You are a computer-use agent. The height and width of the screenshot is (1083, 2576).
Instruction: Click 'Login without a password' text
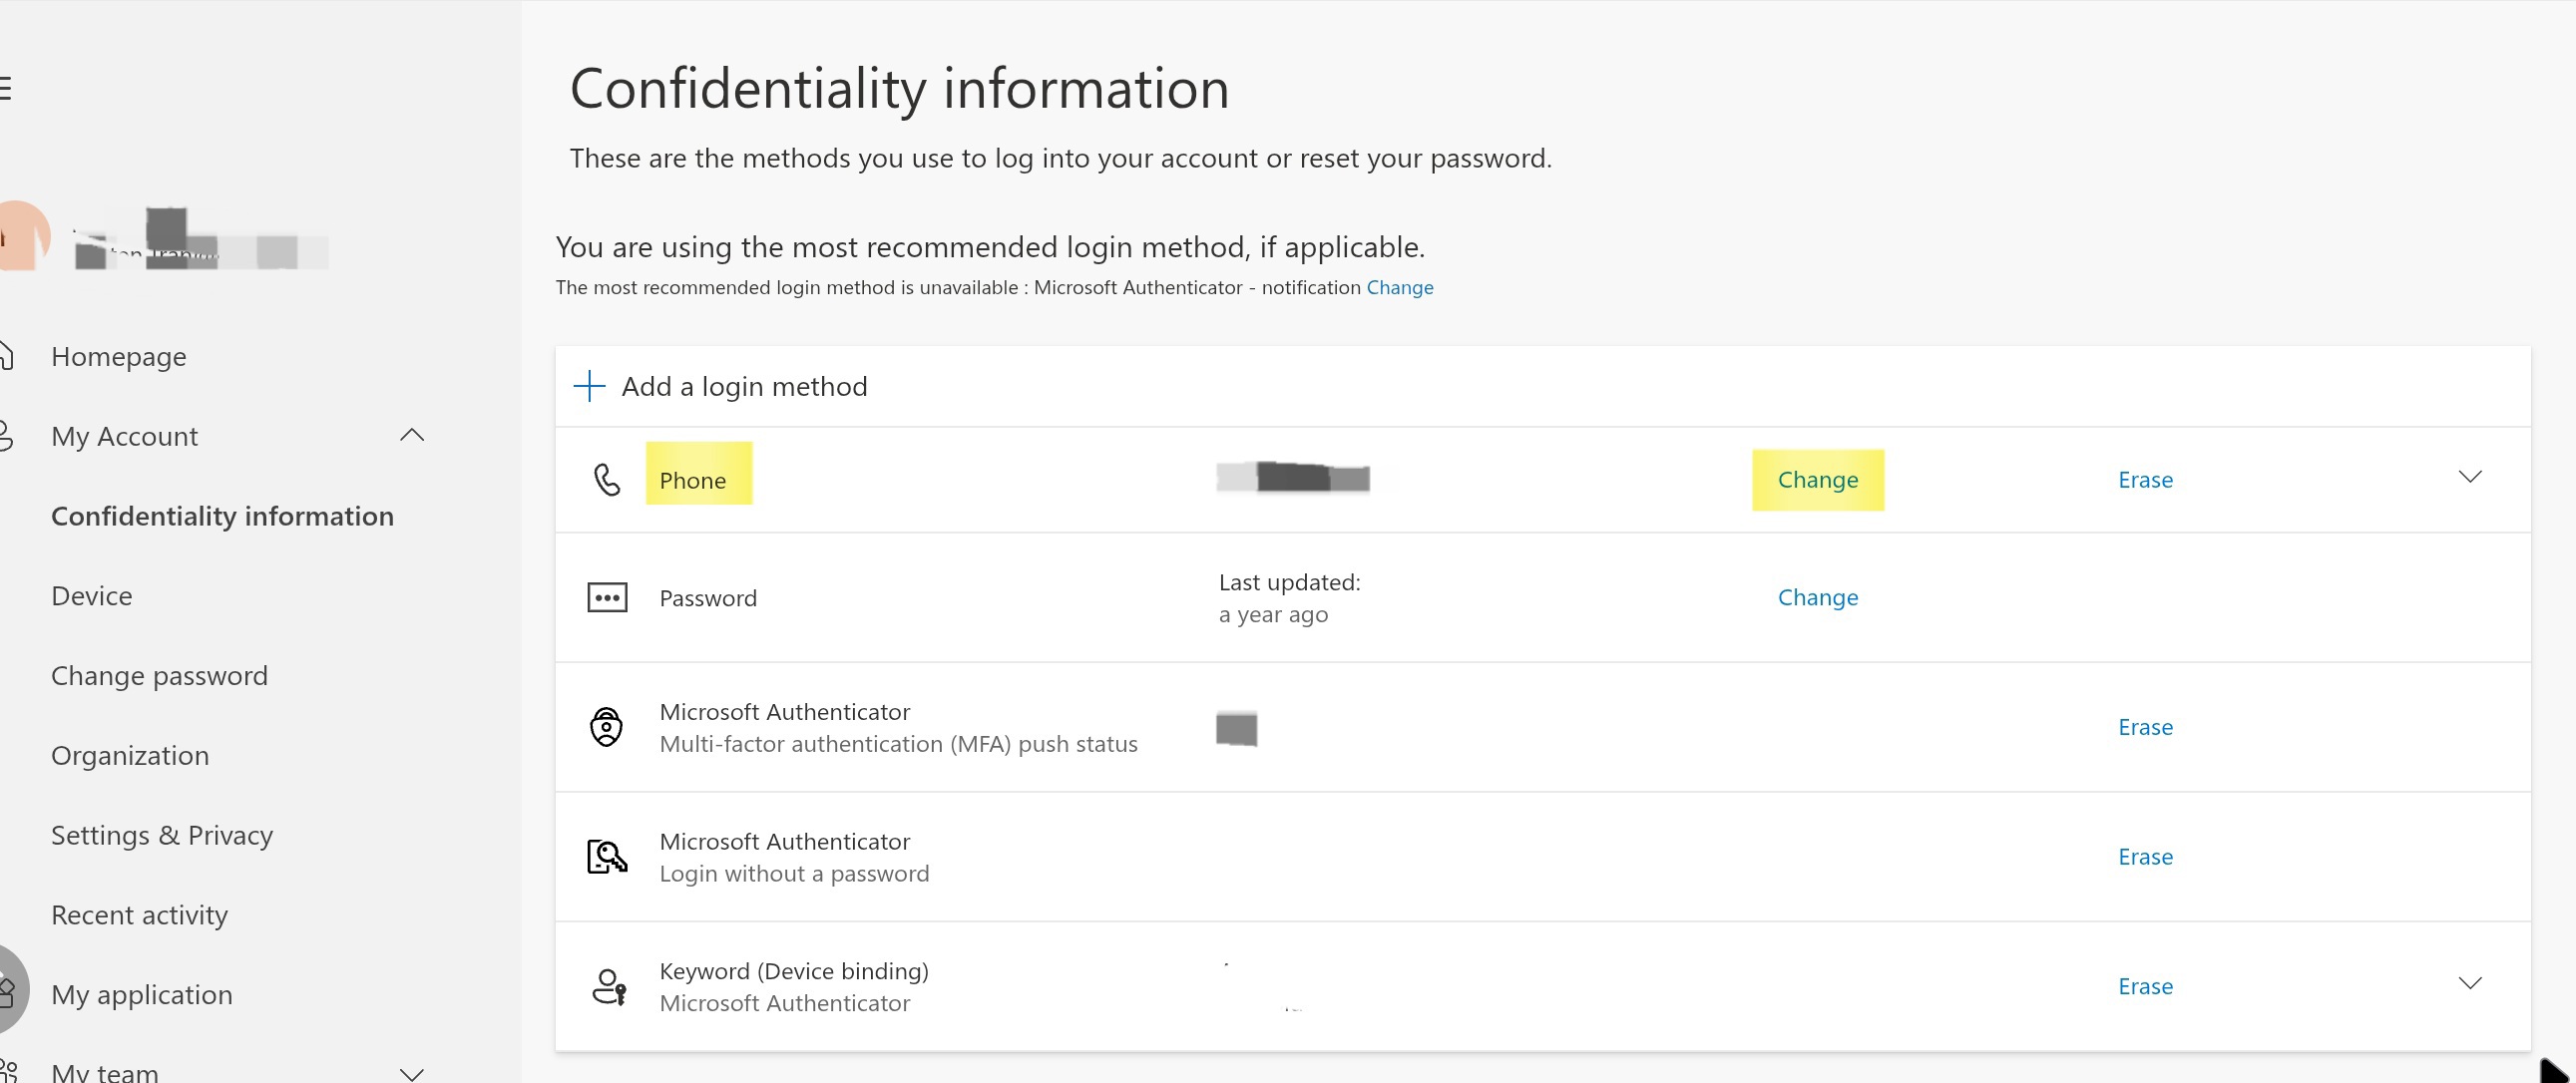[x=794, y=874]
